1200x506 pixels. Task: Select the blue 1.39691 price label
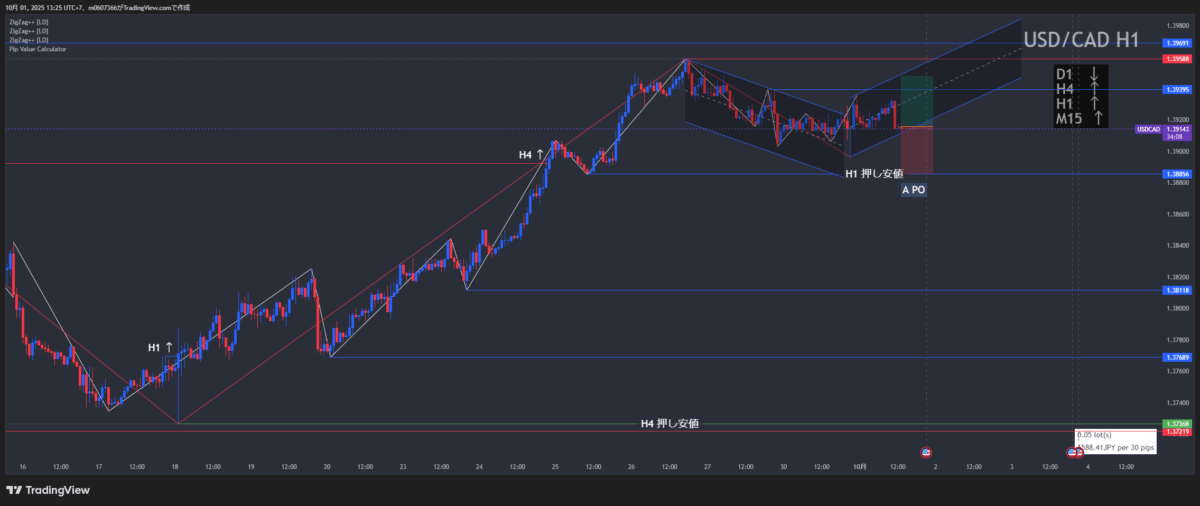1176,43
